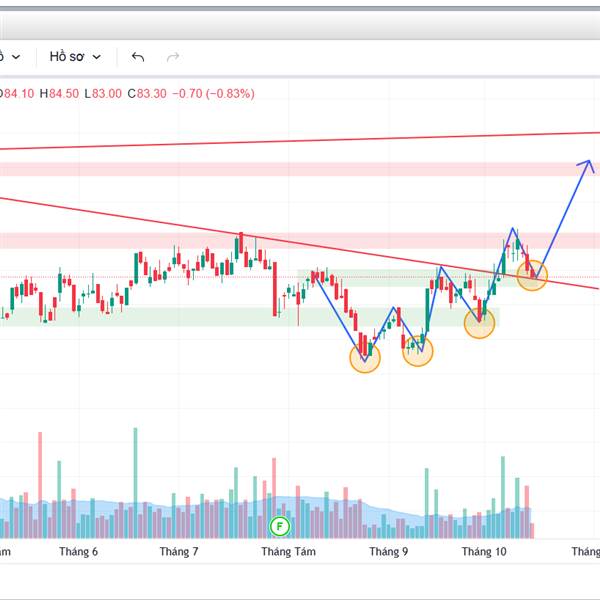This screenshot has width=600, height=600.
Task: Click the Tháng 7 axis label
Action: click(x=179, y=551)
